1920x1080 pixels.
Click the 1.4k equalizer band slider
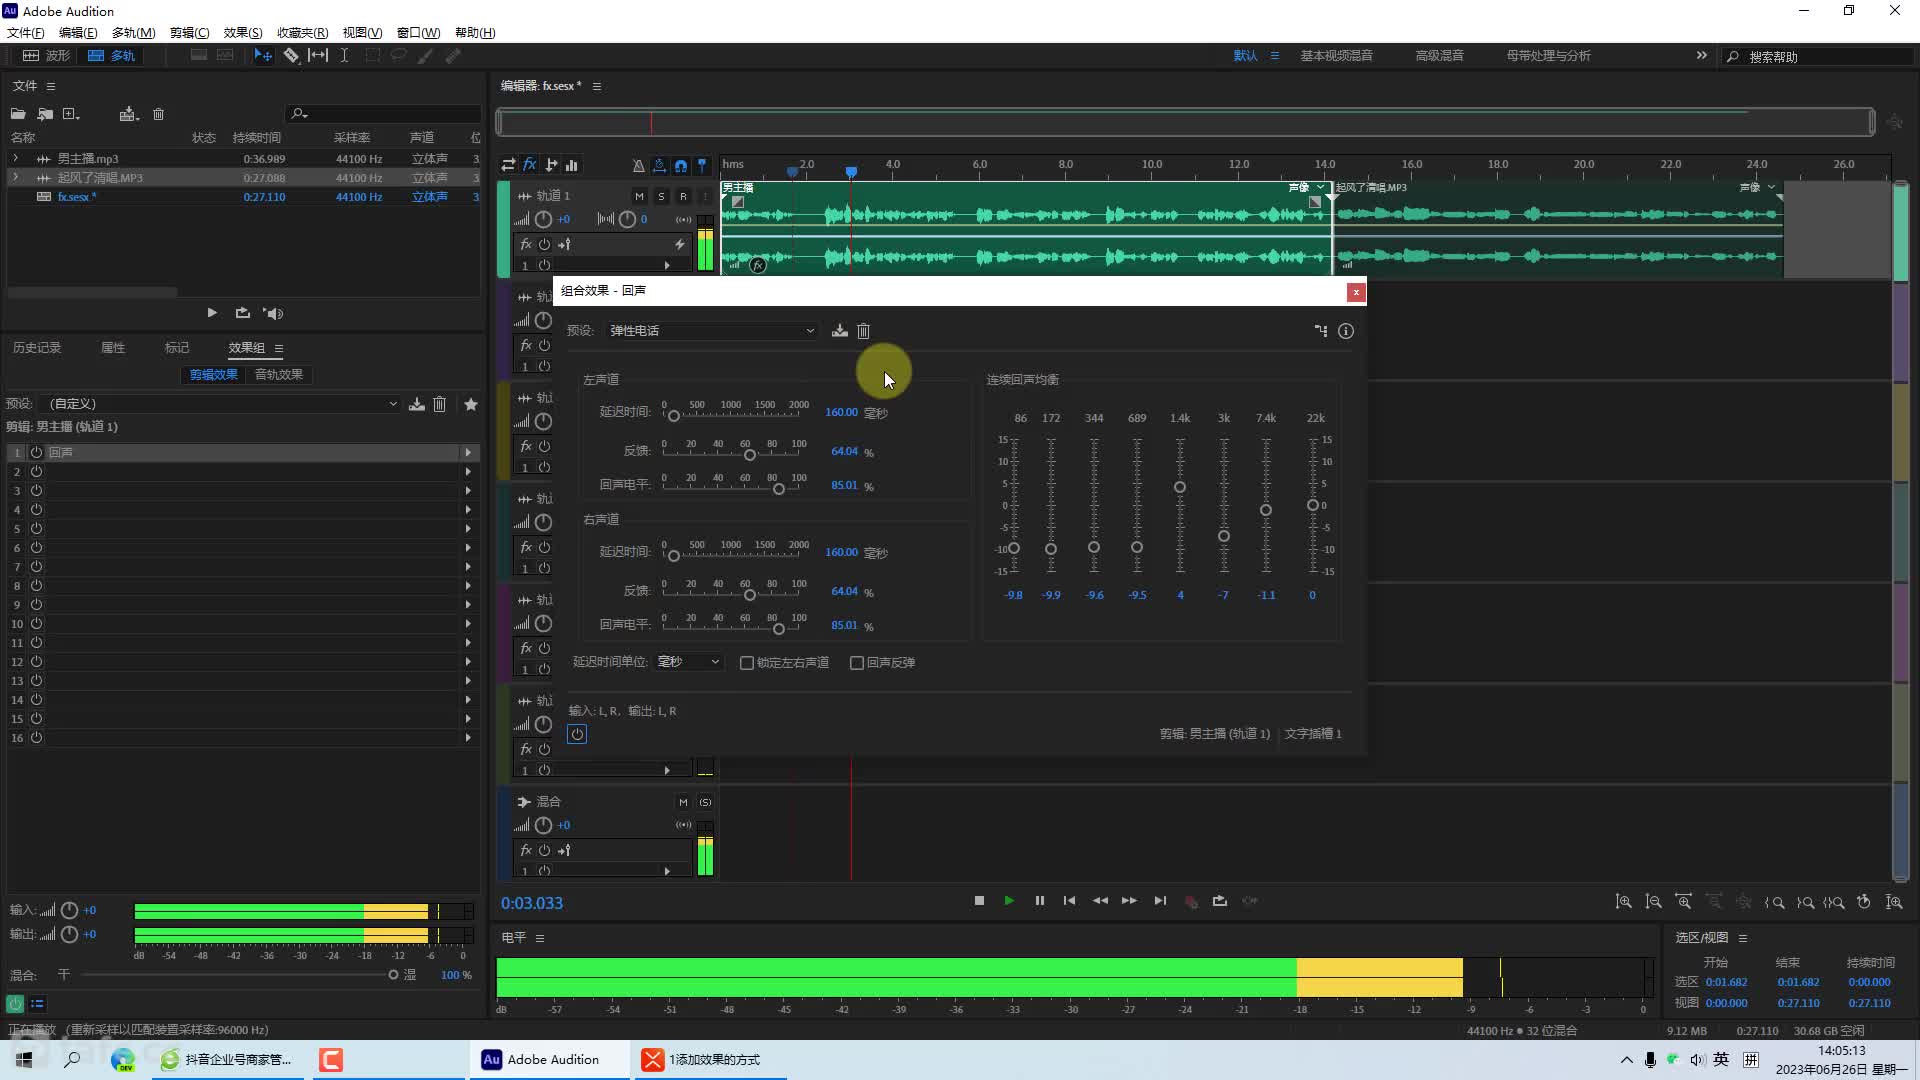pos(1180,487)
